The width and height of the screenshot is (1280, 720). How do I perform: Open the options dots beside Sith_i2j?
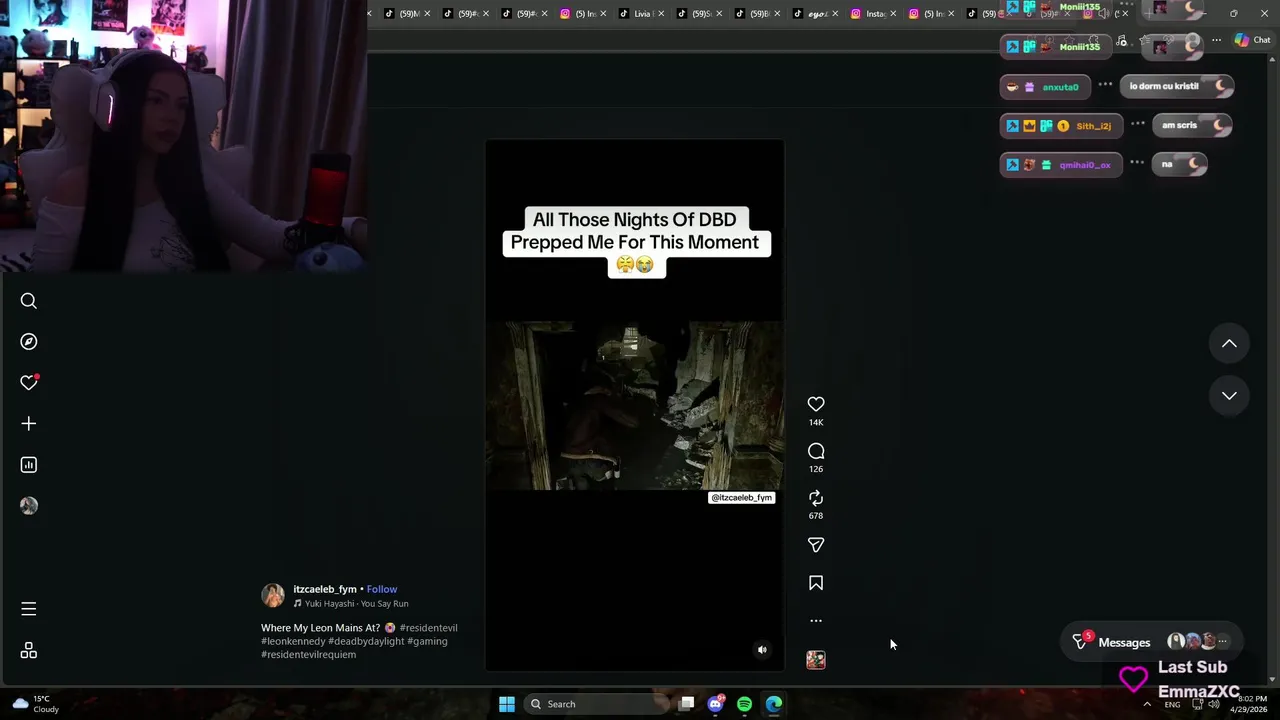click(1137, 124)
